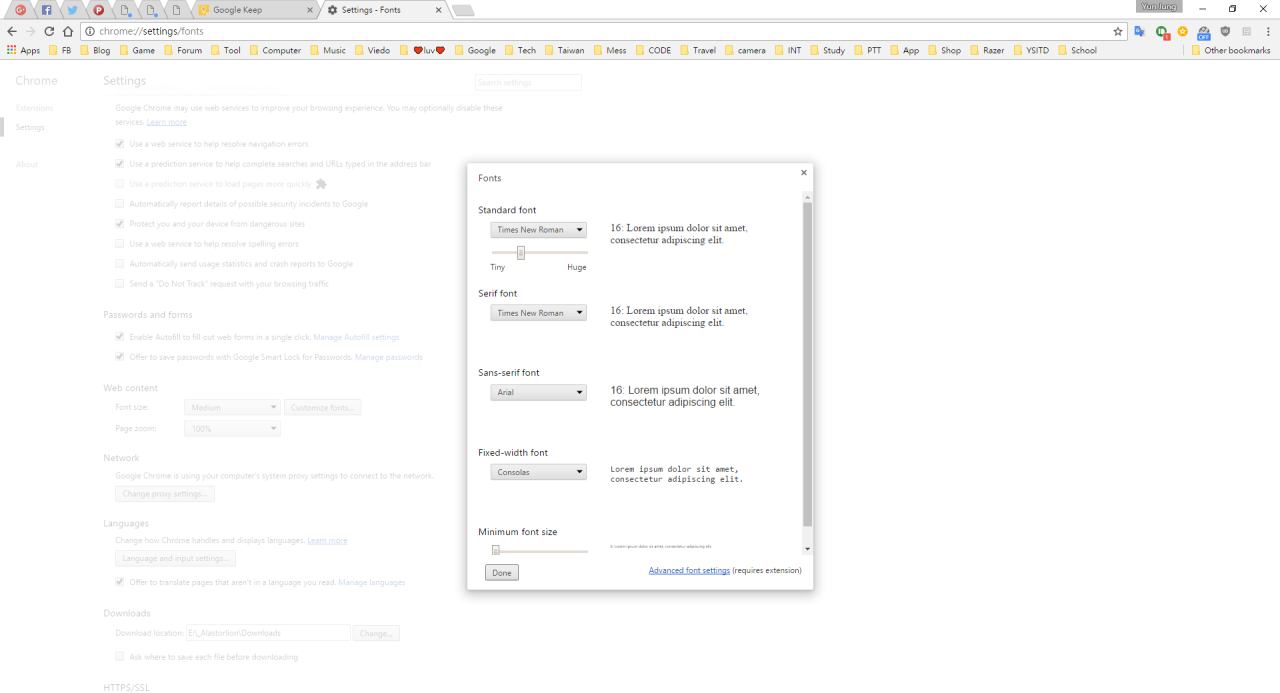
Task: Open the Google Translate extension icon
Action: [x=1139, y=31]
